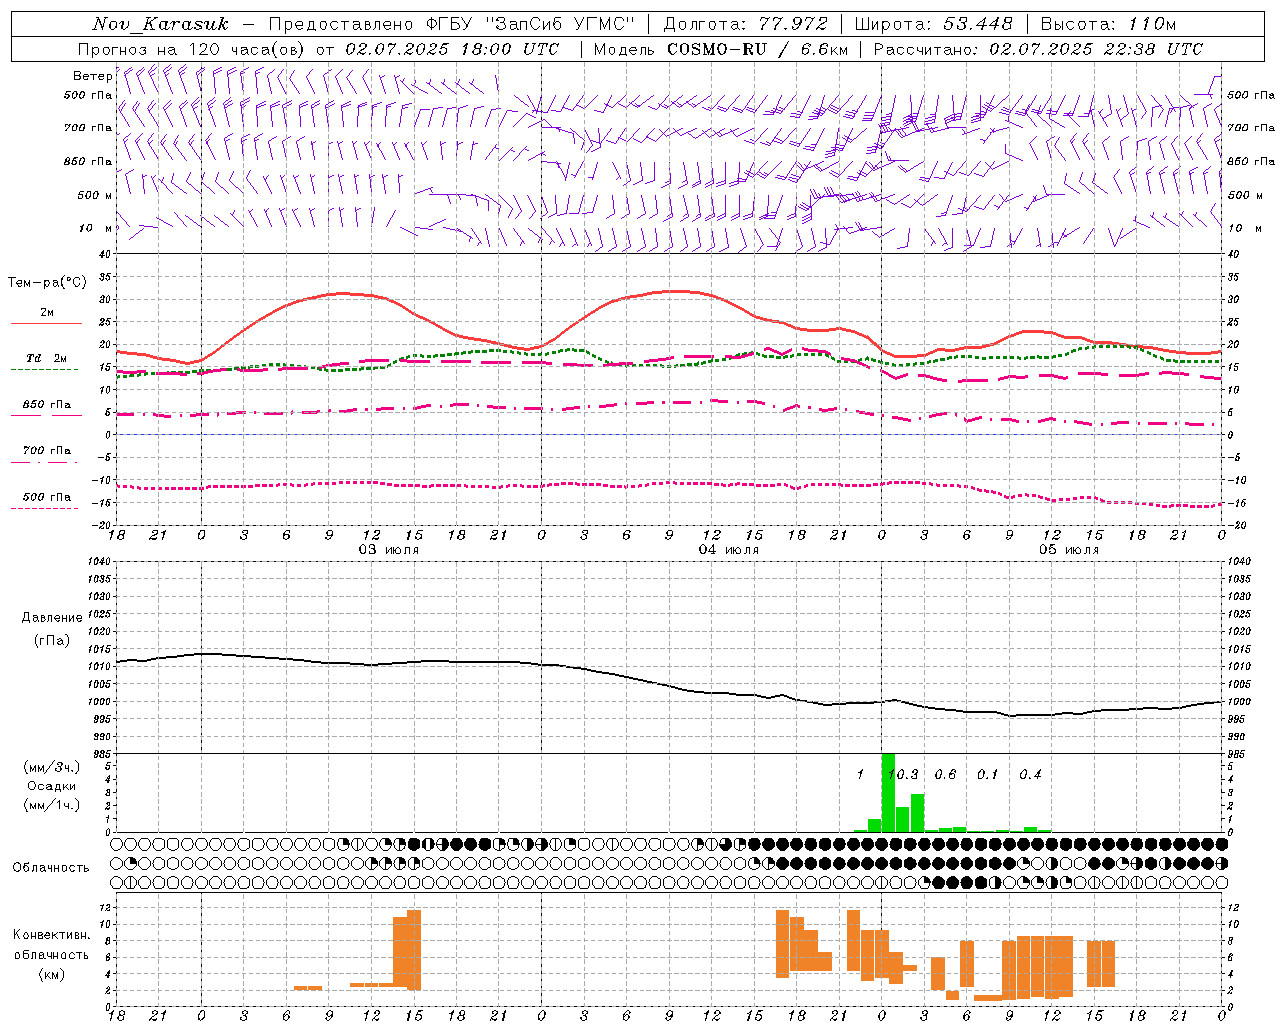1280x1024 pixels.
Task: Click the 850 гПа temperature legend entry
Action: 47,405
